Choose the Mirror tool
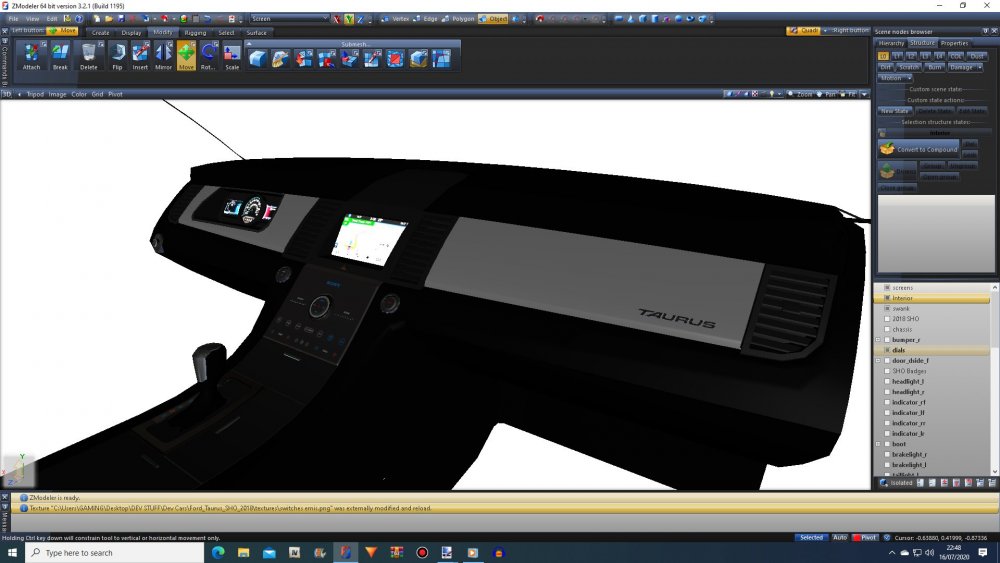This screenshot has width=1000, height=563. (163, 56)
